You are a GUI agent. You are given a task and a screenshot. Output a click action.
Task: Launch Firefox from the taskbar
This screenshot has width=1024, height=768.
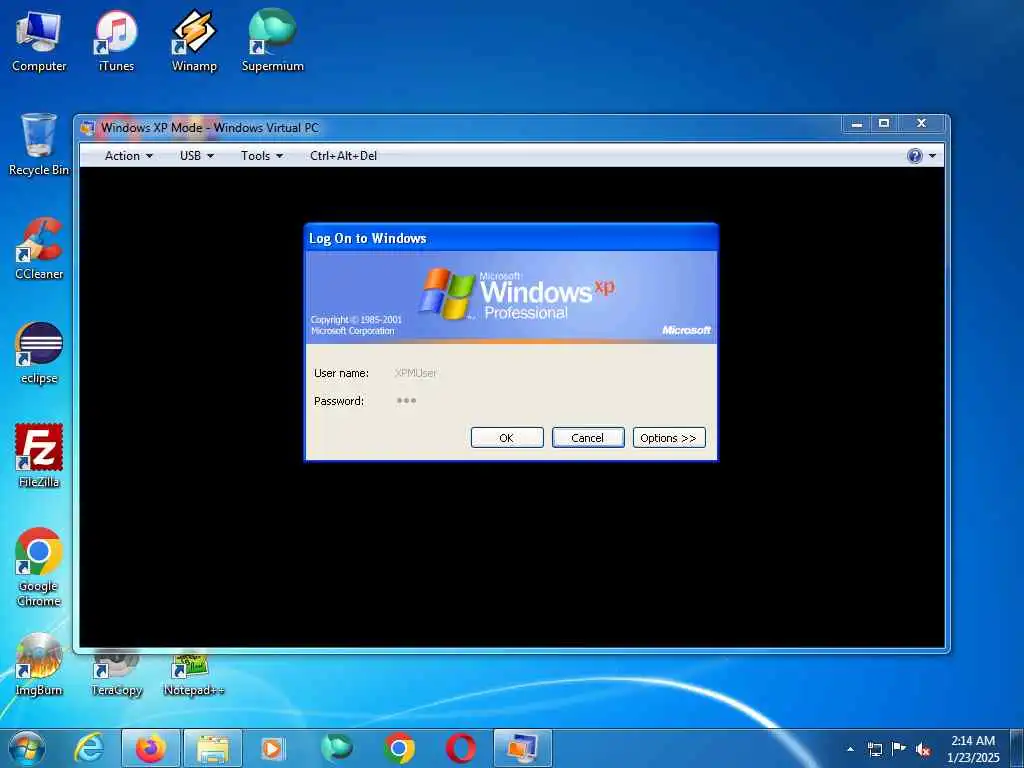pyautogui.click(x=151, y=748)
